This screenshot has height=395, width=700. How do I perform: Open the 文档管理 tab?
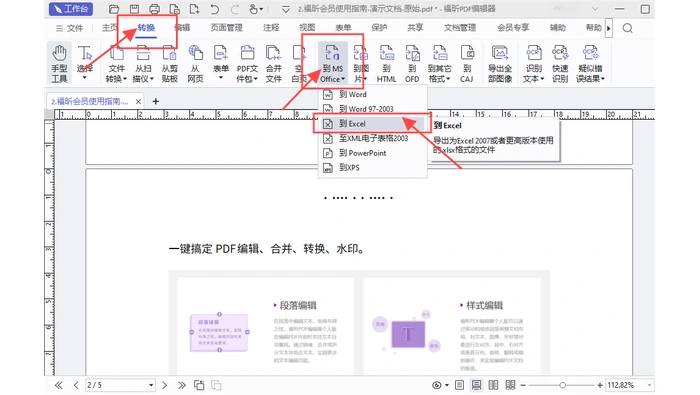coord(460,28)
